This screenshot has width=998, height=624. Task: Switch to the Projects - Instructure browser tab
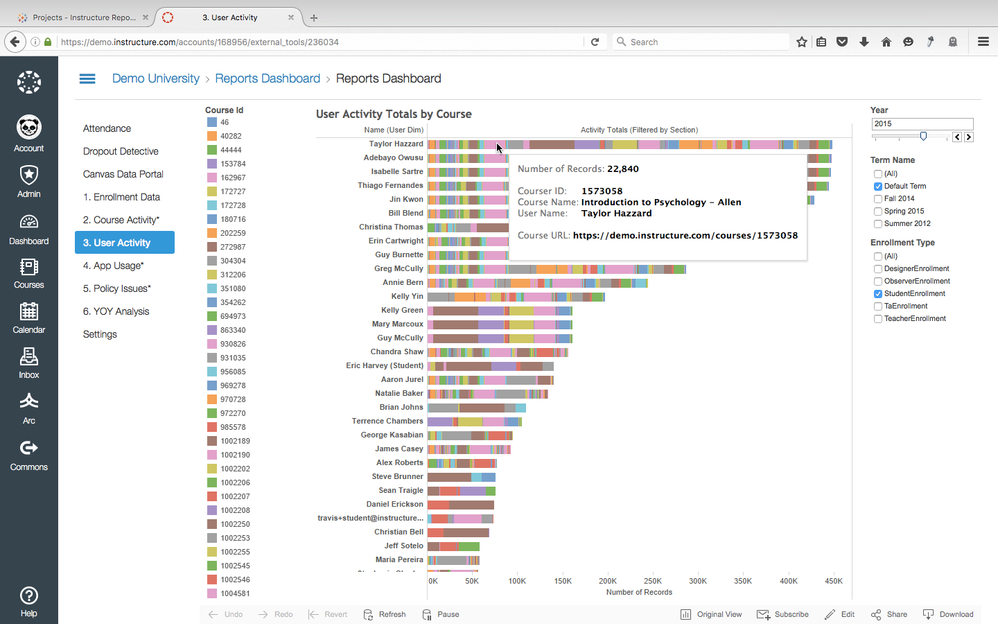click(x=83, y=18)
